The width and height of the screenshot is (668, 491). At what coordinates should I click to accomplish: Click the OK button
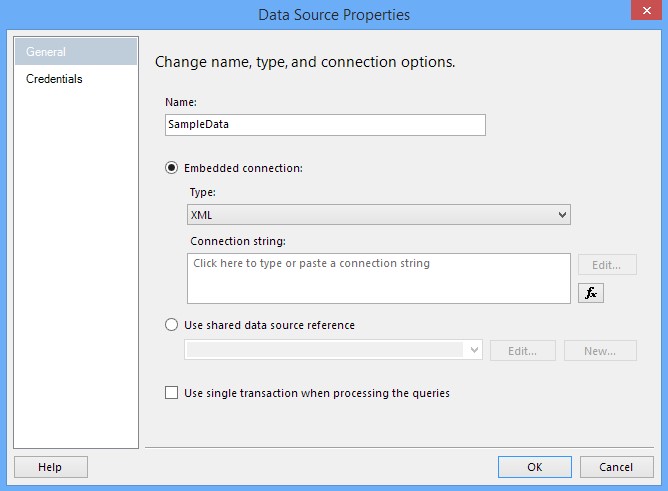(x=535, y=467)
